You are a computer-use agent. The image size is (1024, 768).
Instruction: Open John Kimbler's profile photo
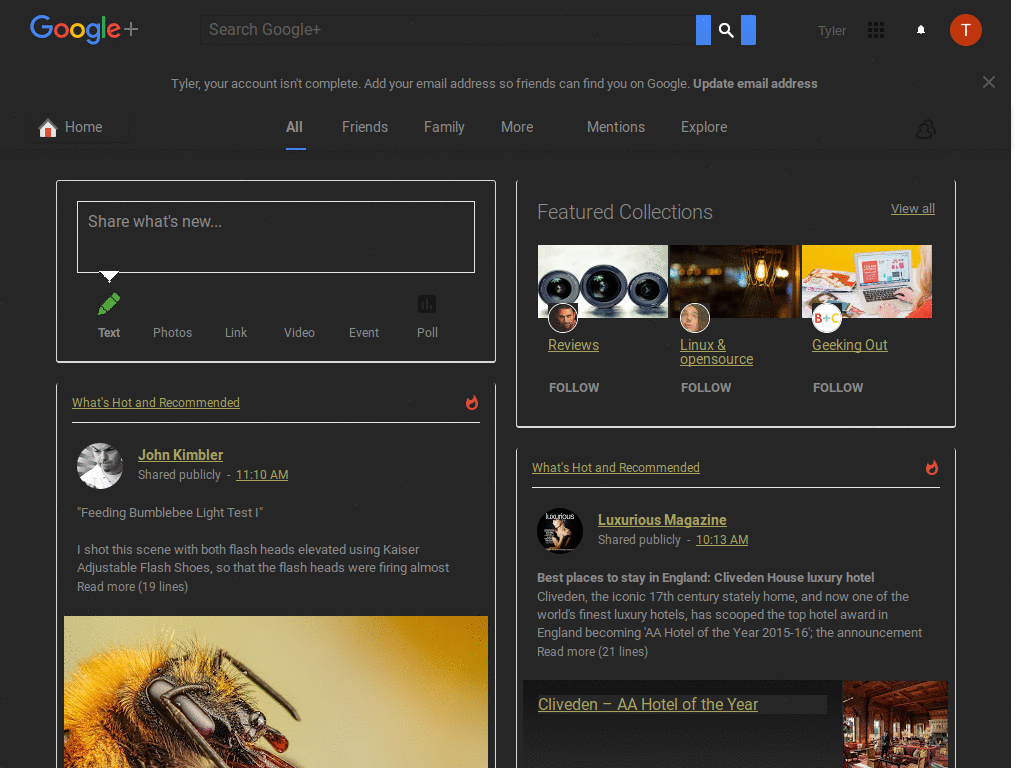[100, 466]
